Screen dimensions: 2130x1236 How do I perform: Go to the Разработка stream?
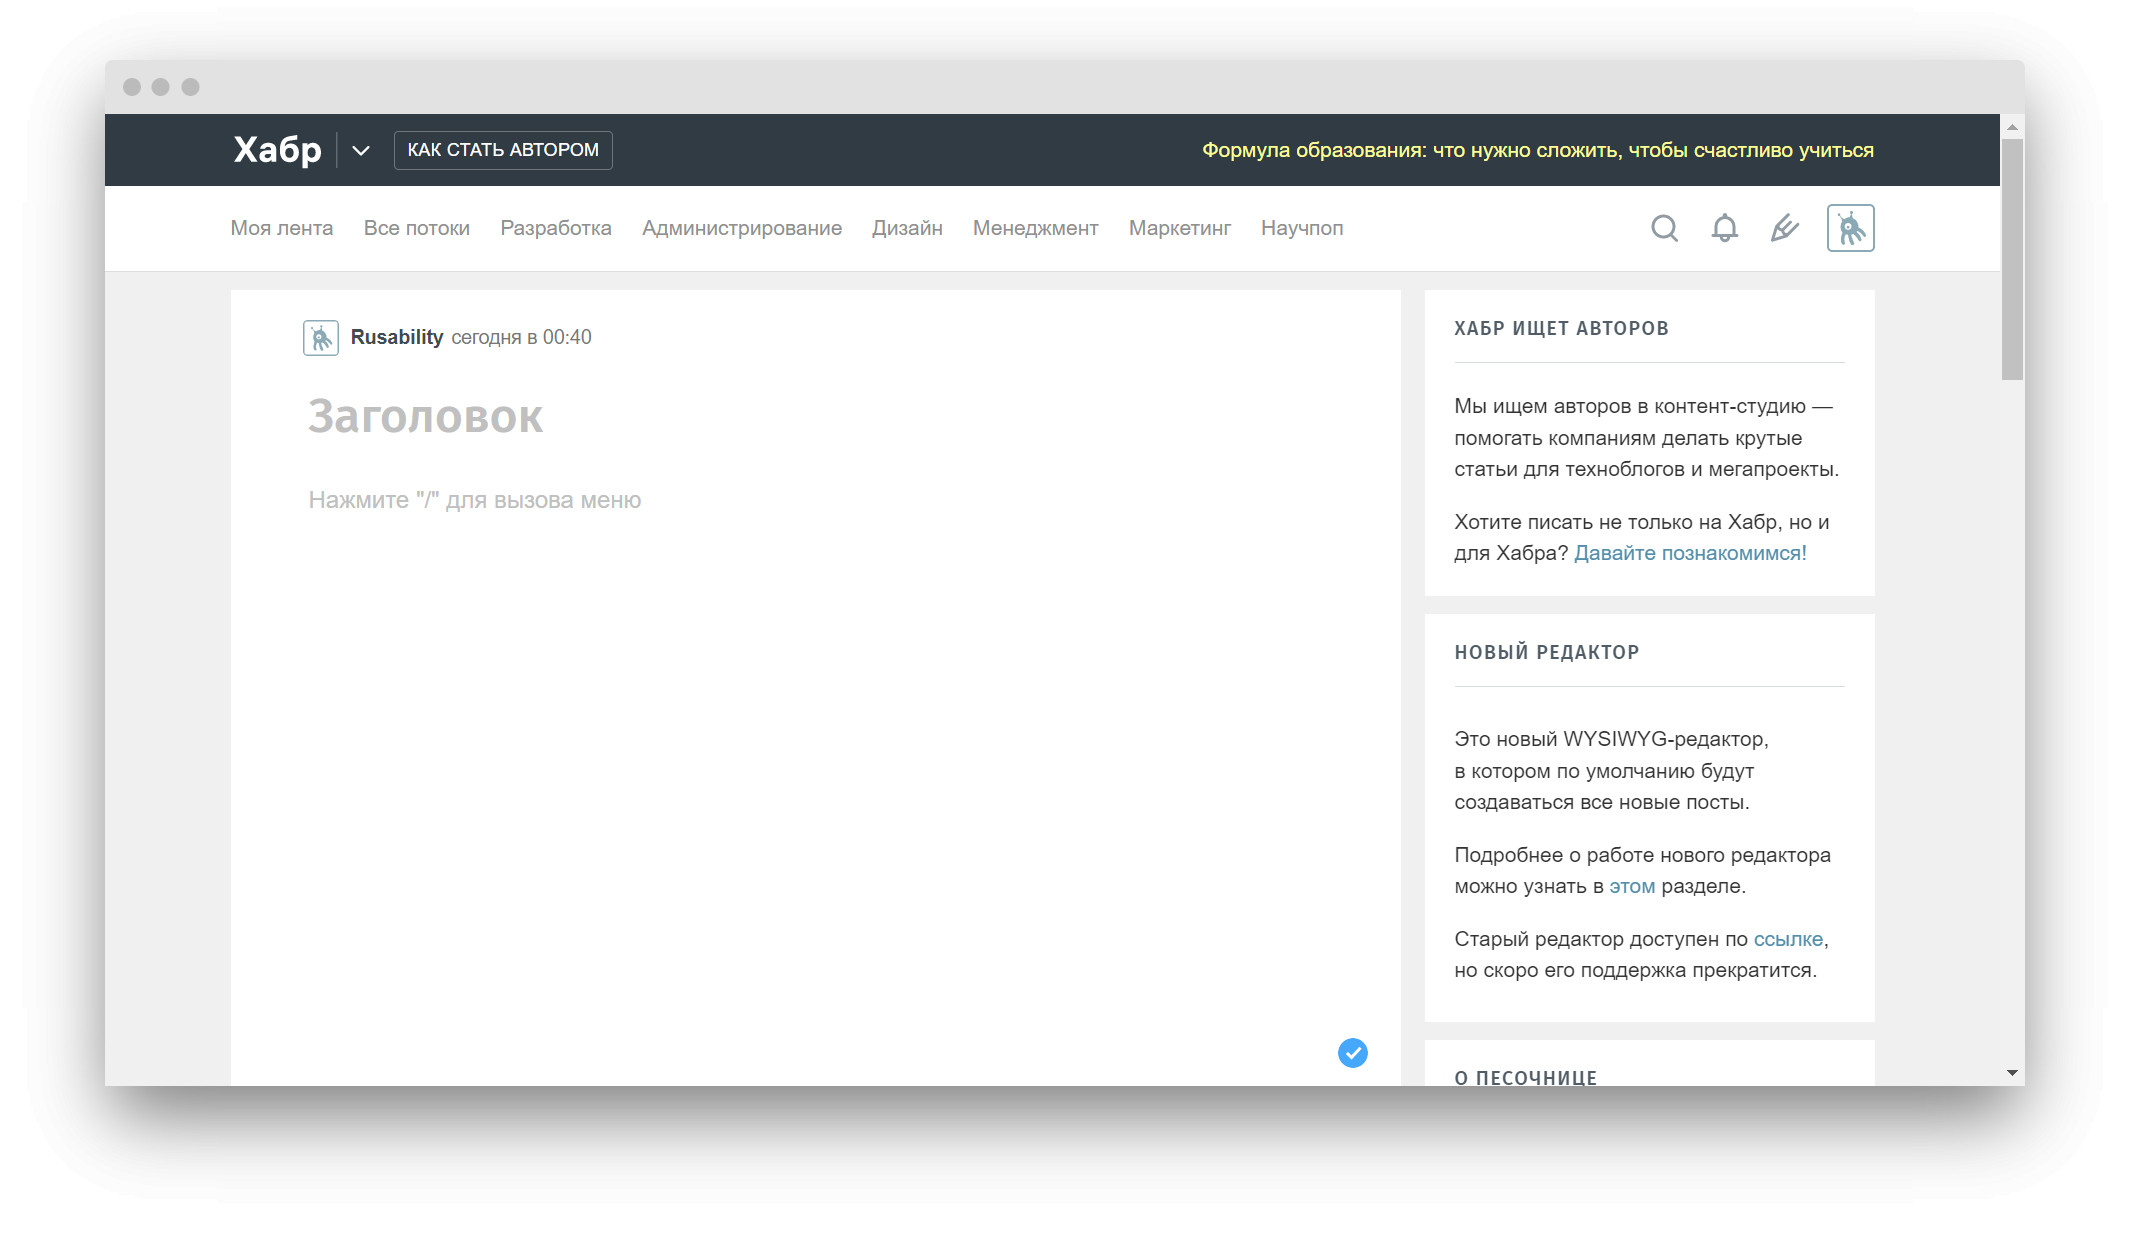(555, 228)
